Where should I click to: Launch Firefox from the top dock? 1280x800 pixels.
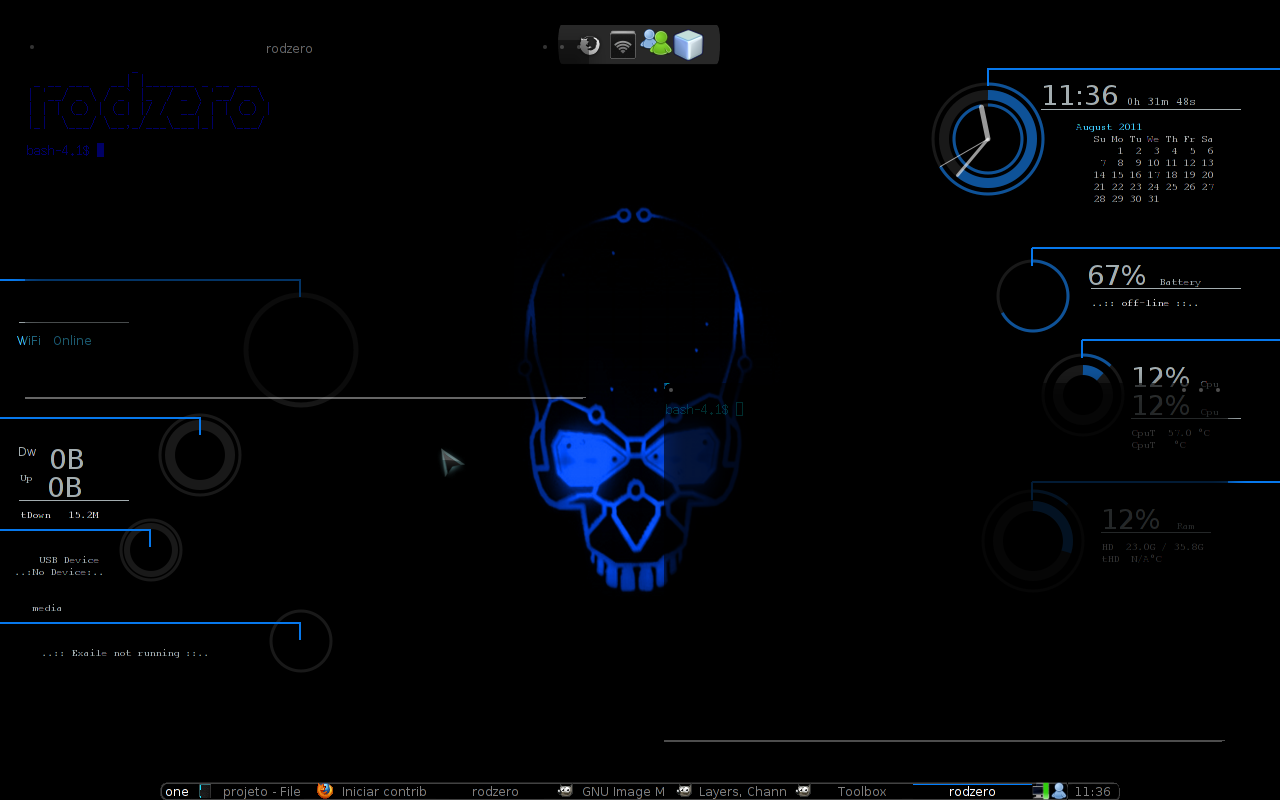(590, 45)
